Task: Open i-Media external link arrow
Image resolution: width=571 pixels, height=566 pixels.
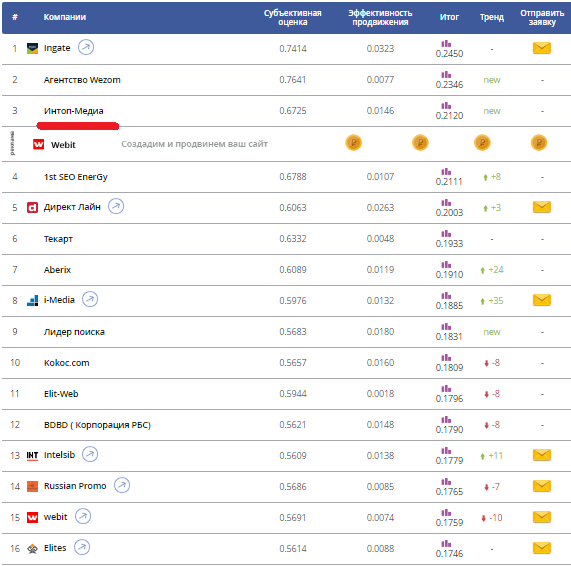Action: pos(90,299)
